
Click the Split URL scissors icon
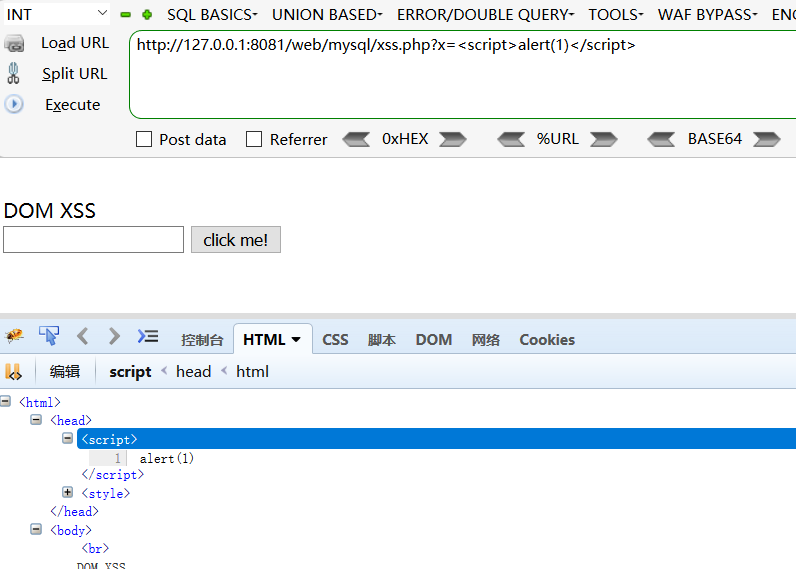click(14, 73)
